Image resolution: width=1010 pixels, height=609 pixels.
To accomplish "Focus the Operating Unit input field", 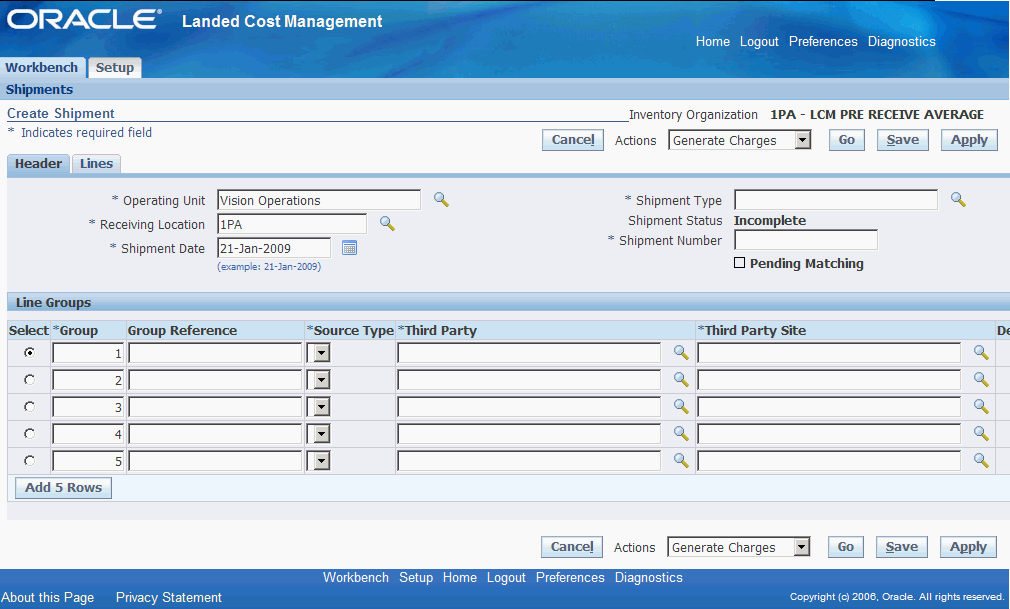I will click(319, 200).
